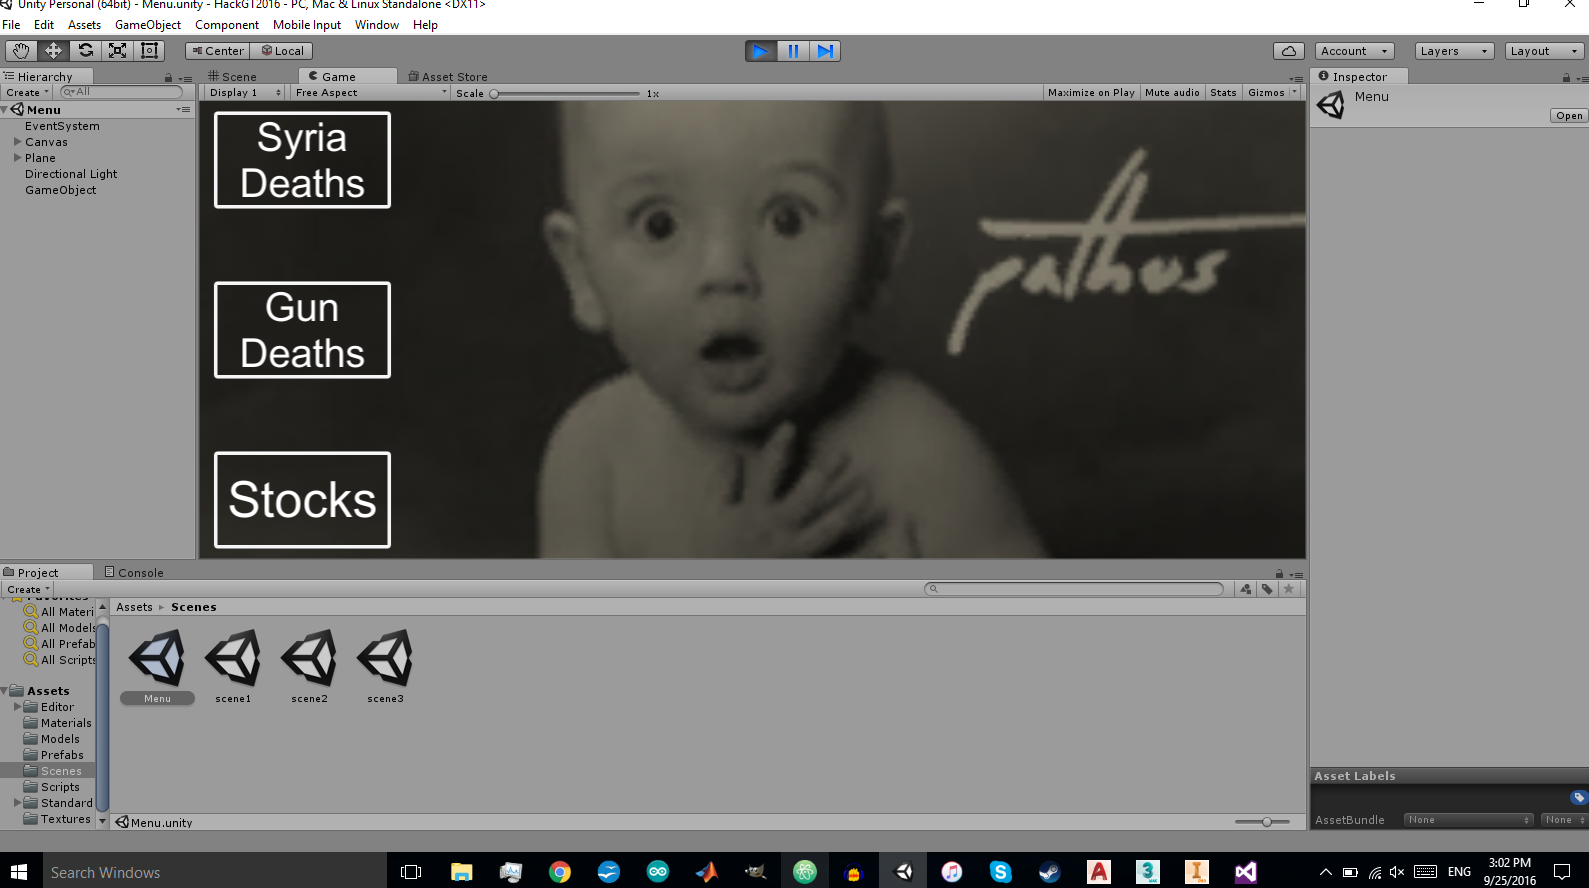Switch to the Console tab
1589x888 pixels.
click(x=134, y=573)
